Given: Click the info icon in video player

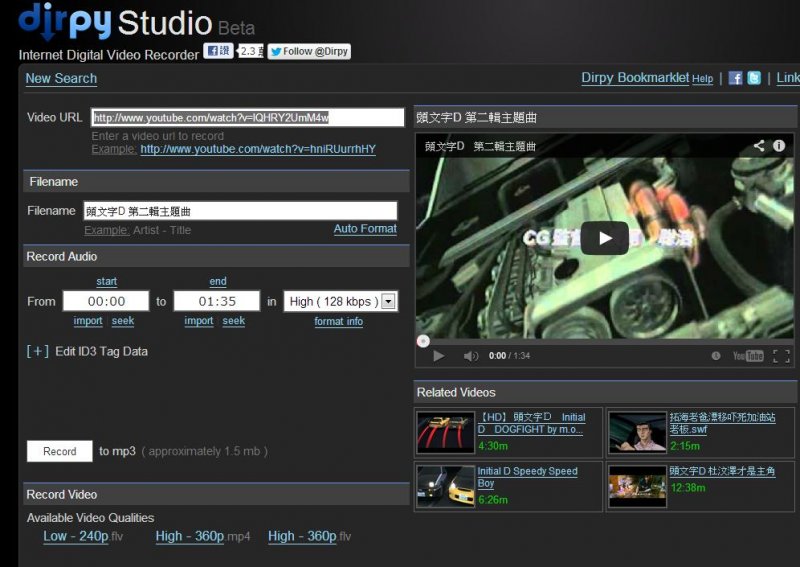Looking at the screenshot, I should (x=779, y=145).
